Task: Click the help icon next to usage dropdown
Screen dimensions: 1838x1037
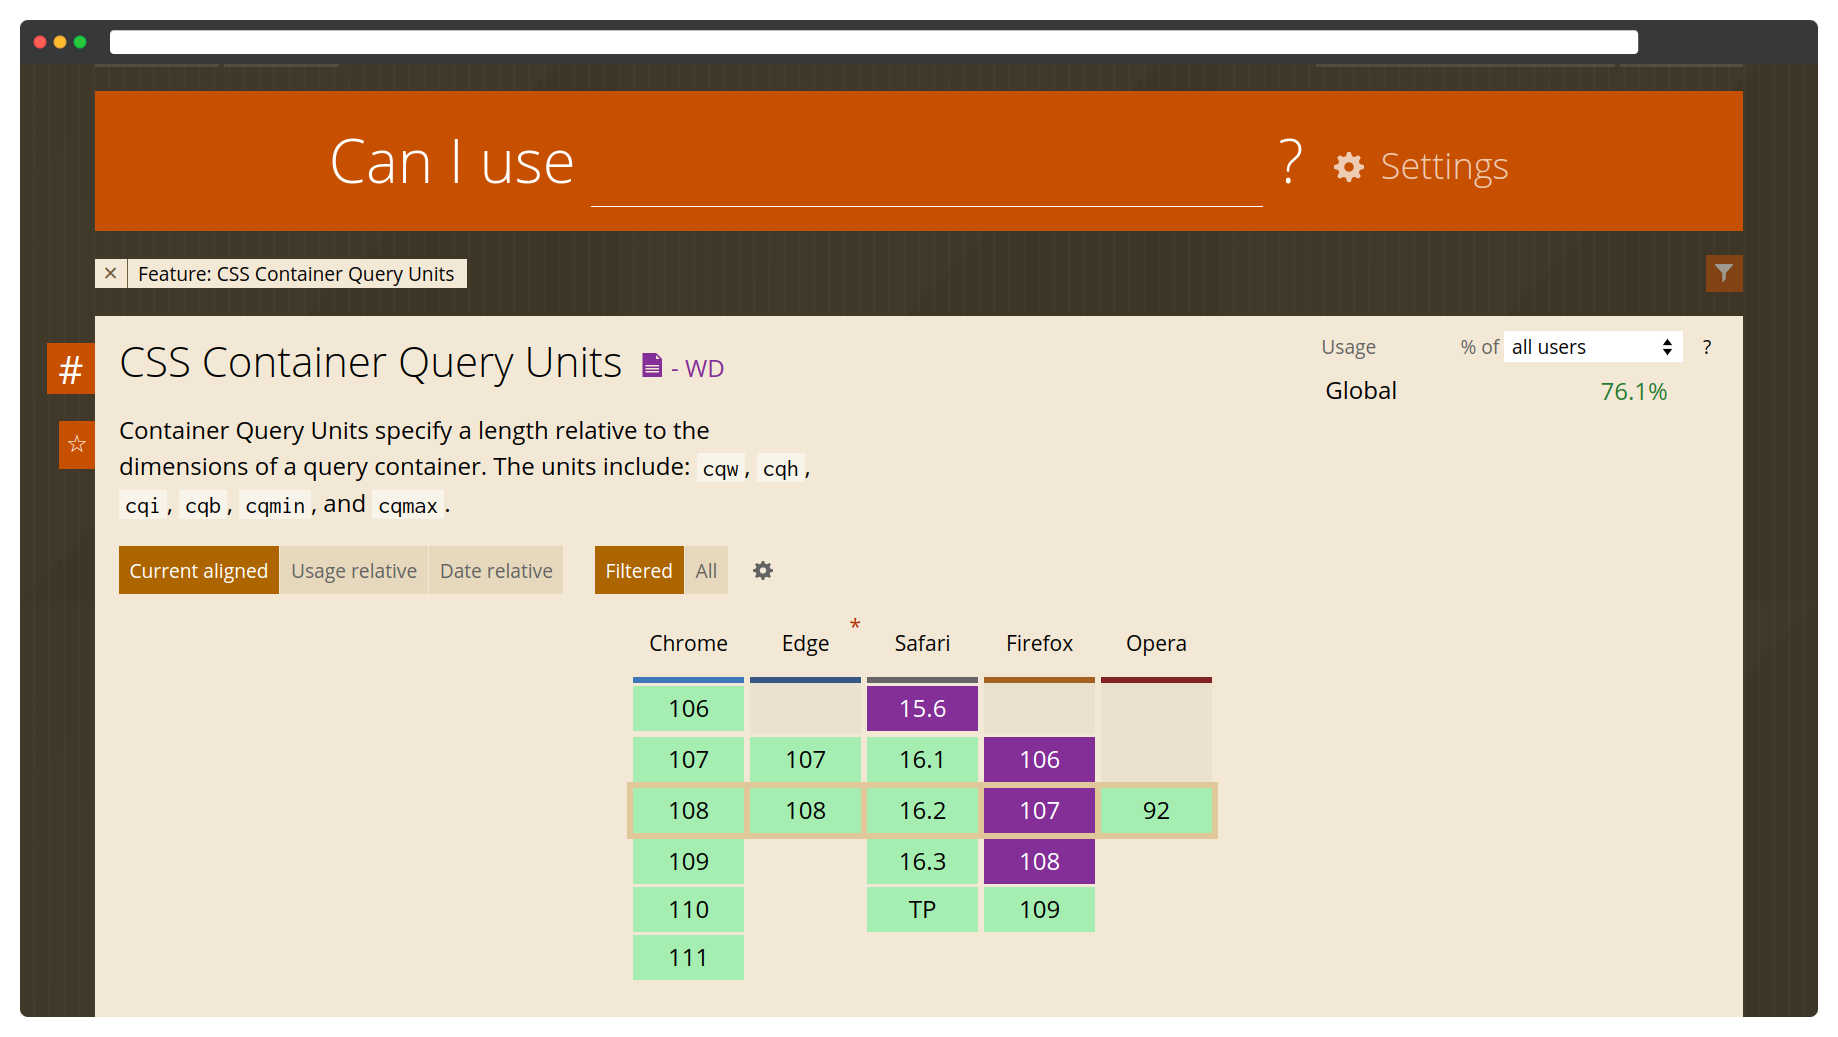Action: point(1707,347)
